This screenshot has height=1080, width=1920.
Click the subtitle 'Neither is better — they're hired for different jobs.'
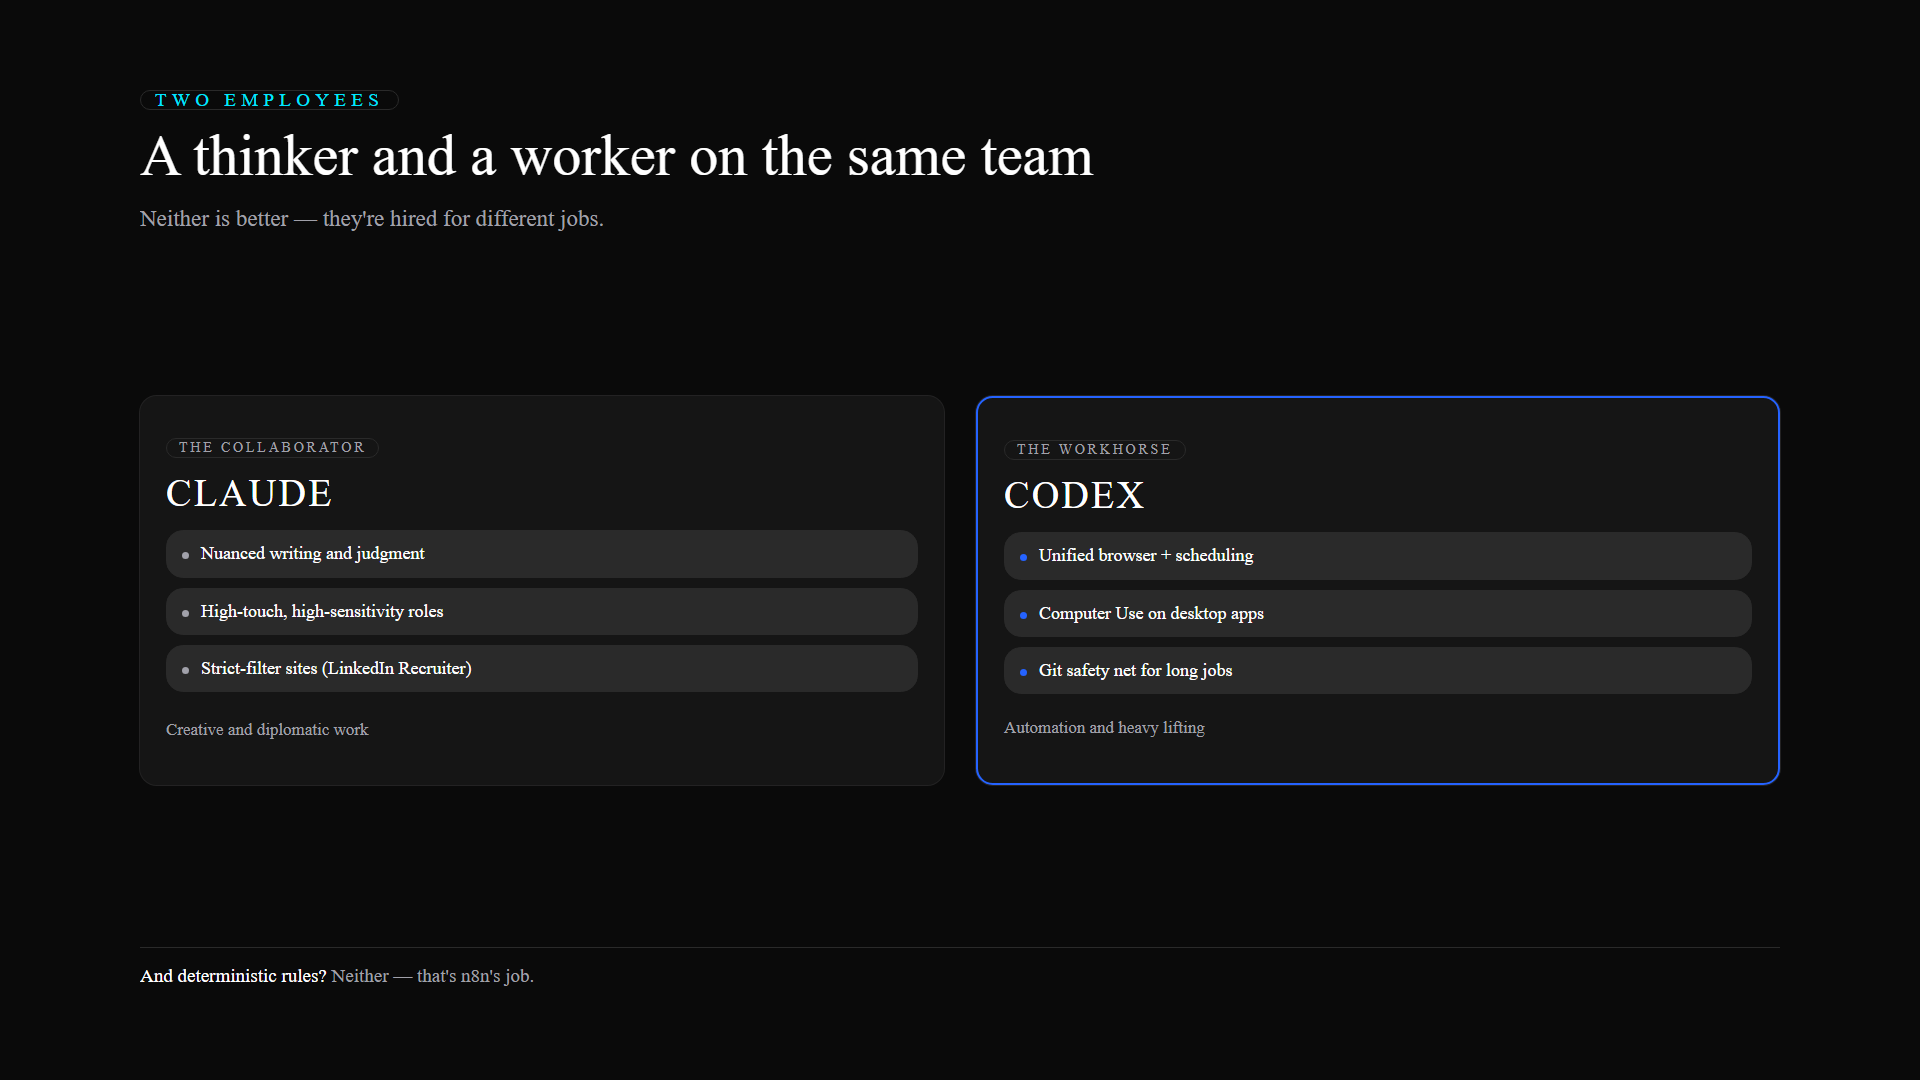pyautogui.click(x=372, y=219)
